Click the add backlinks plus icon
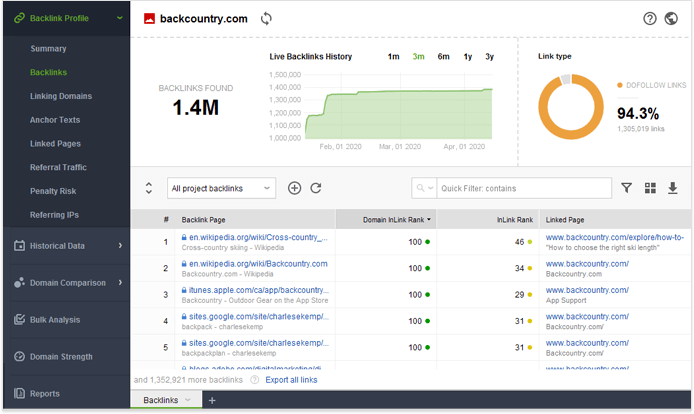694x414 pixels. [x=294, y=188]
